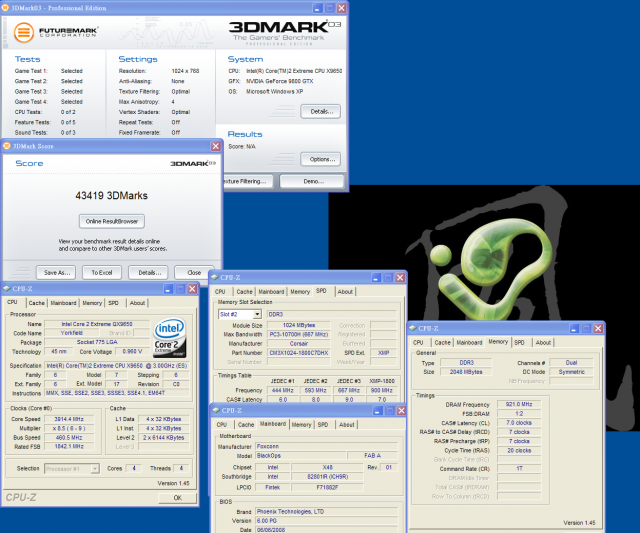The height and width of the screenshot is (533, 640).
Task: Click the memory Size value 2048 MBytes
Action: tap(466, 372)
